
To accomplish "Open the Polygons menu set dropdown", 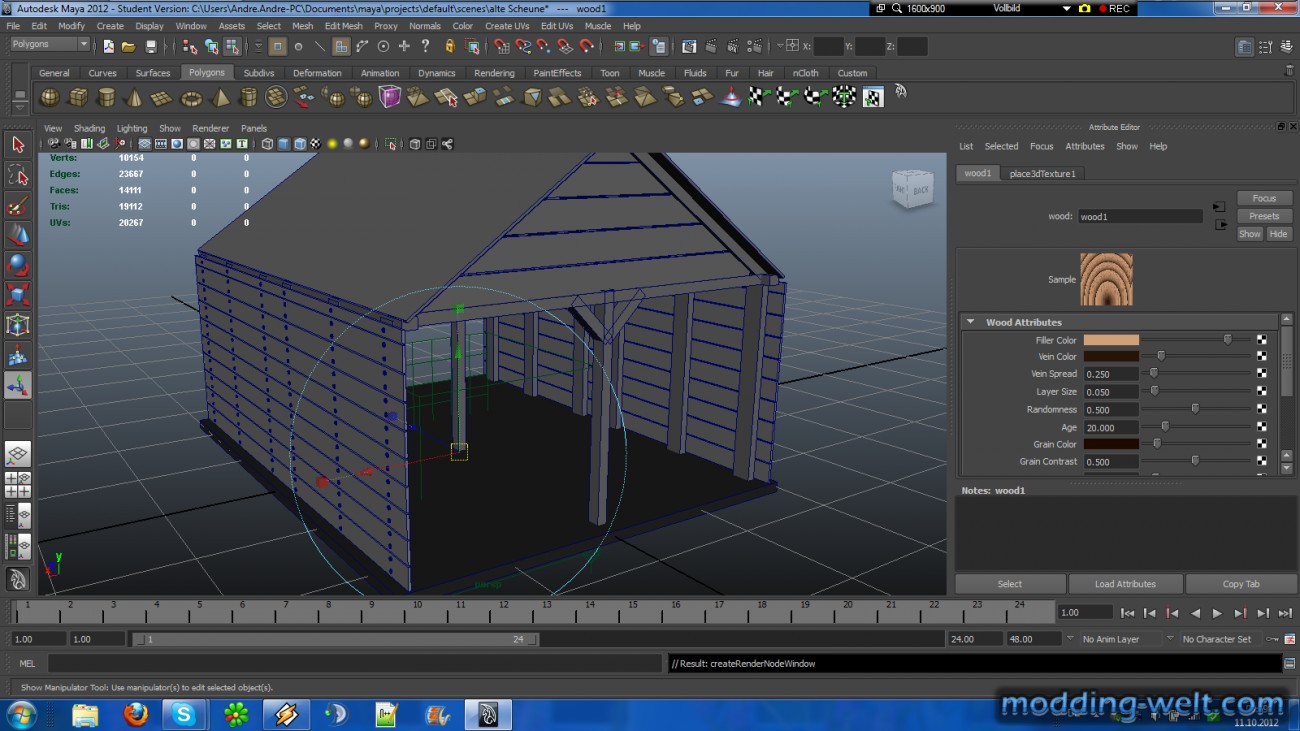I will 50,45.
